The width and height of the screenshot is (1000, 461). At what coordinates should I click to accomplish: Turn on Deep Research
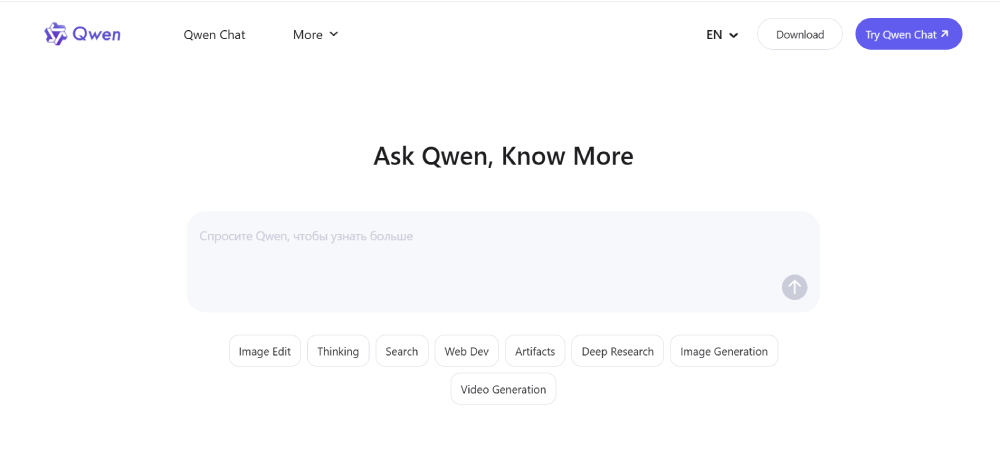click(617, 351)
